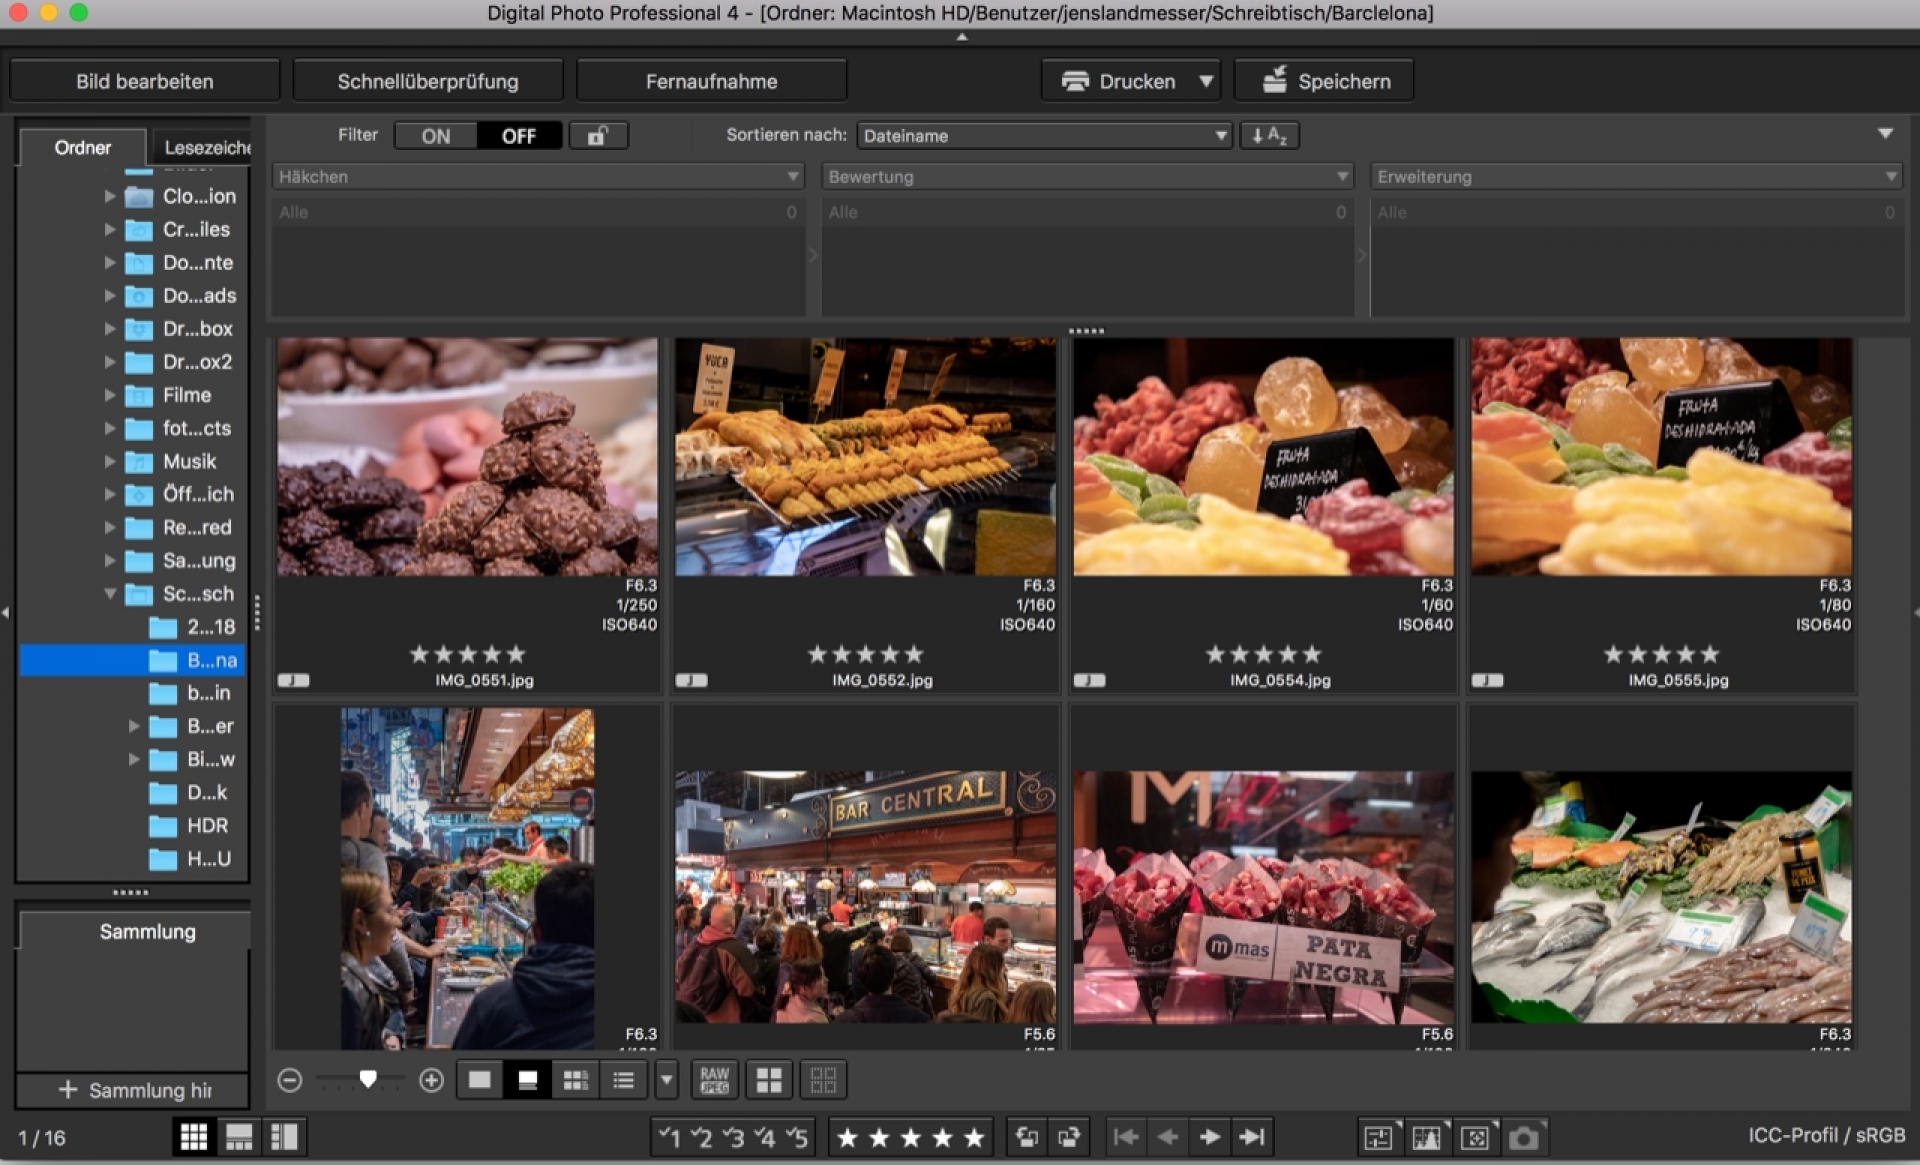Zoom in thumbnails with the plus icon
The image size is (1920, 1165).
pyautogui.click(x=431, y=1080)
